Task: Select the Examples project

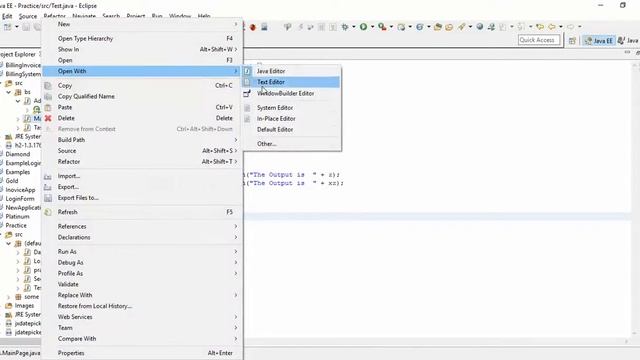Action: [x=18, y=172]
